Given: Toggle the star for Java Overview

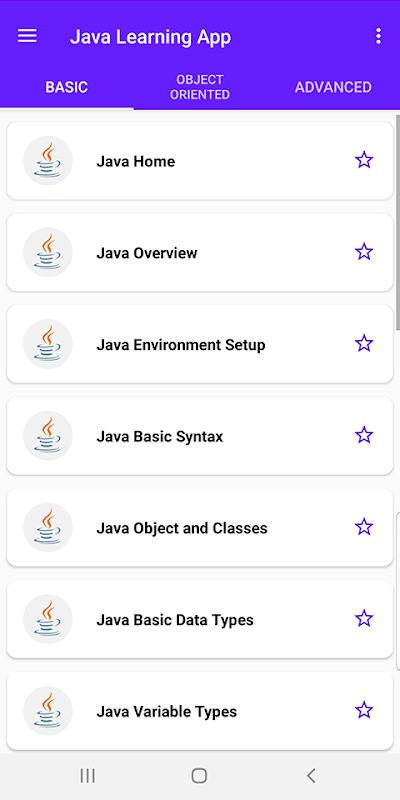Looking at the screenshot, I should click(x=364, y=252).
